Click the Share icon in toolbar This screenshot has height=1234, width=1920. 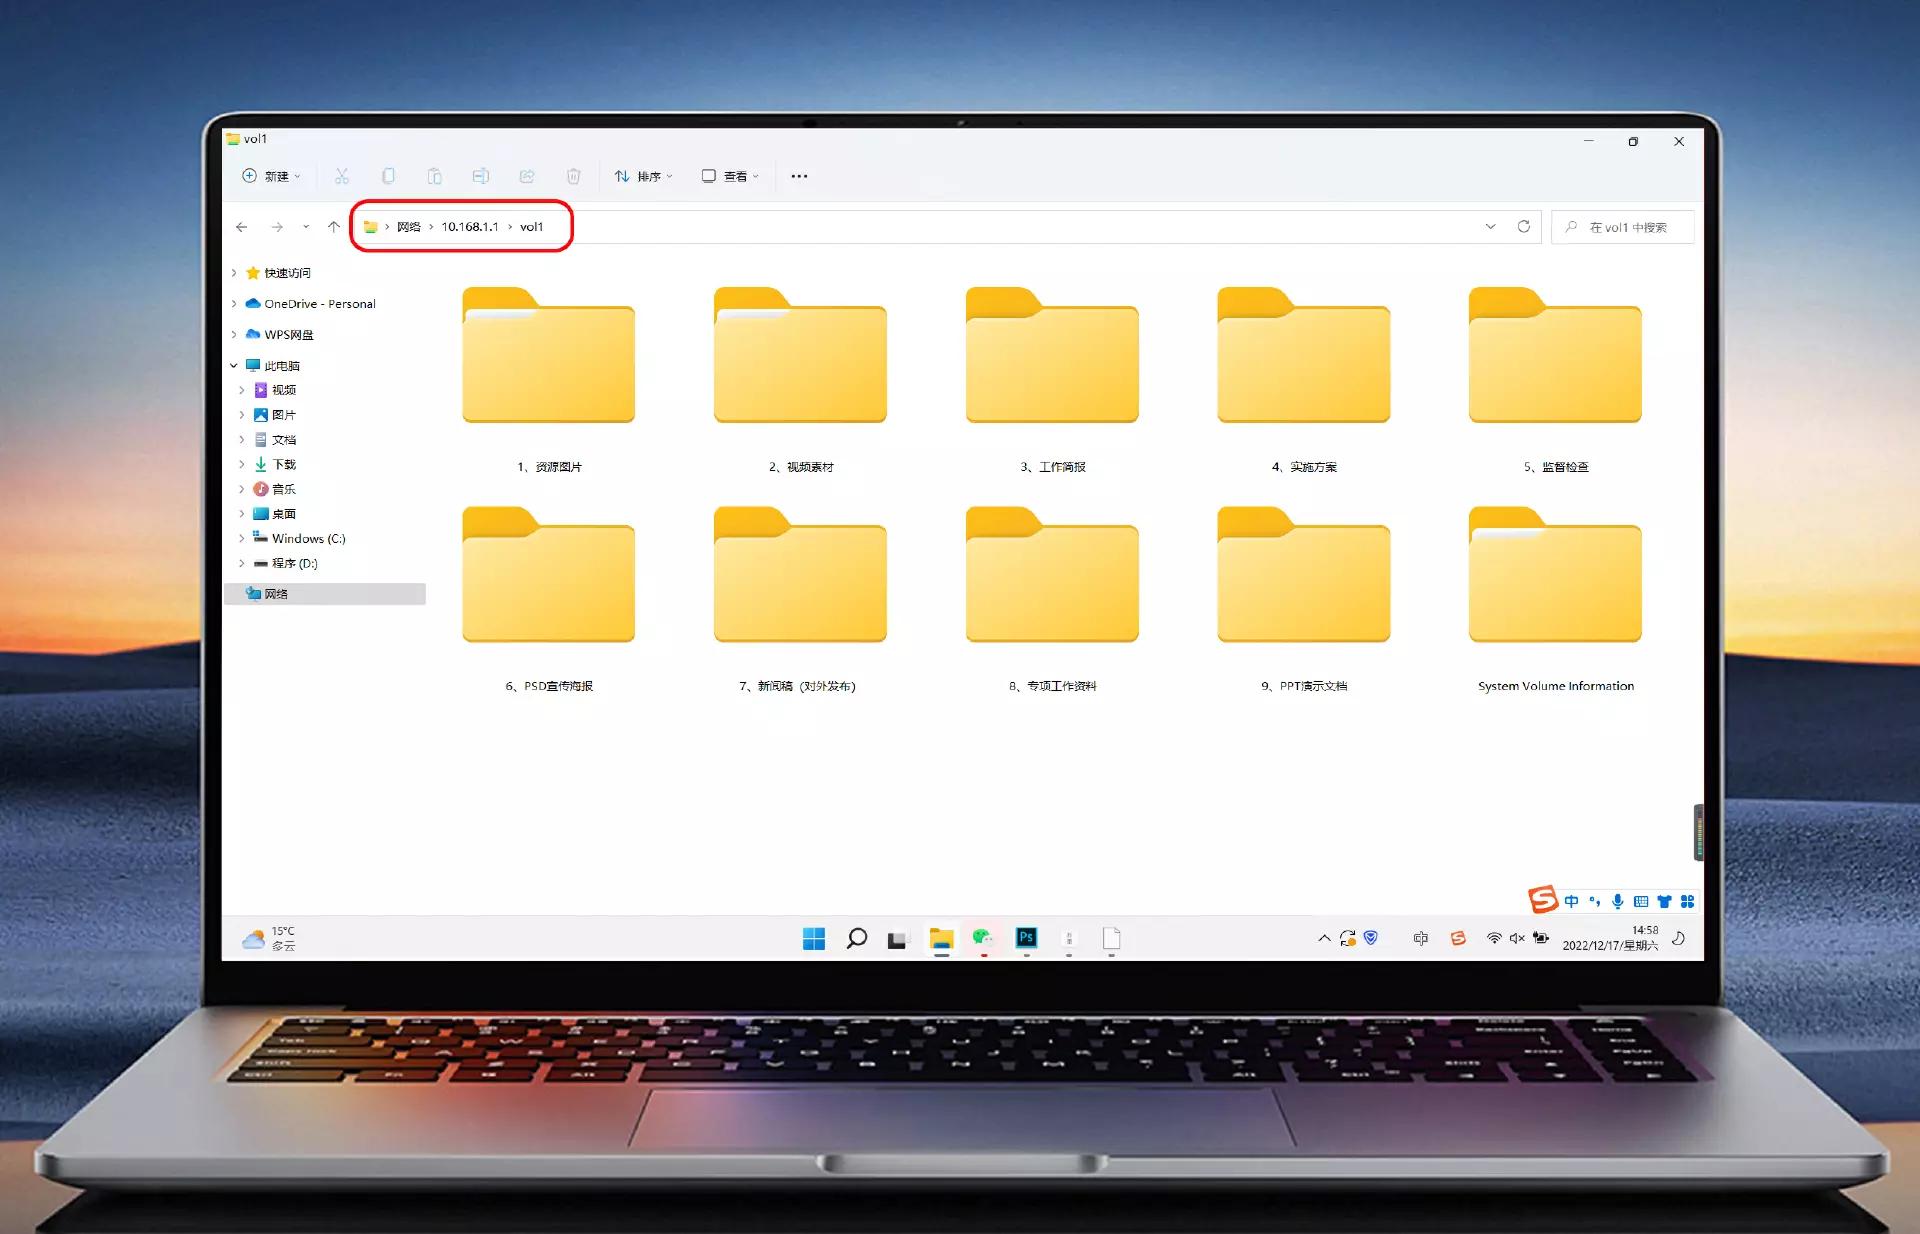pyautogui.click(x=527, y=176)
